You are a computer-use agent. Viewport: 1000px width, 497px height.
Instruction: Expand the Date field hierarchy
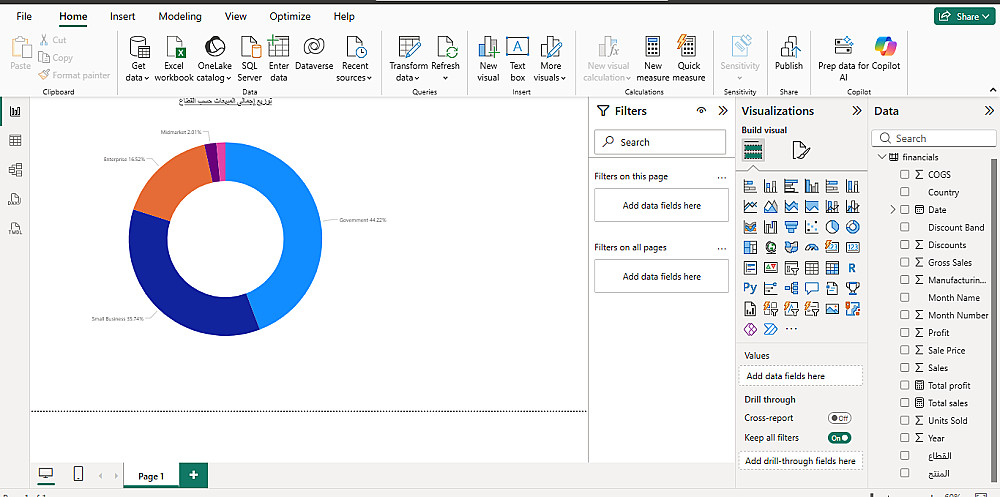tap(892, 210)
